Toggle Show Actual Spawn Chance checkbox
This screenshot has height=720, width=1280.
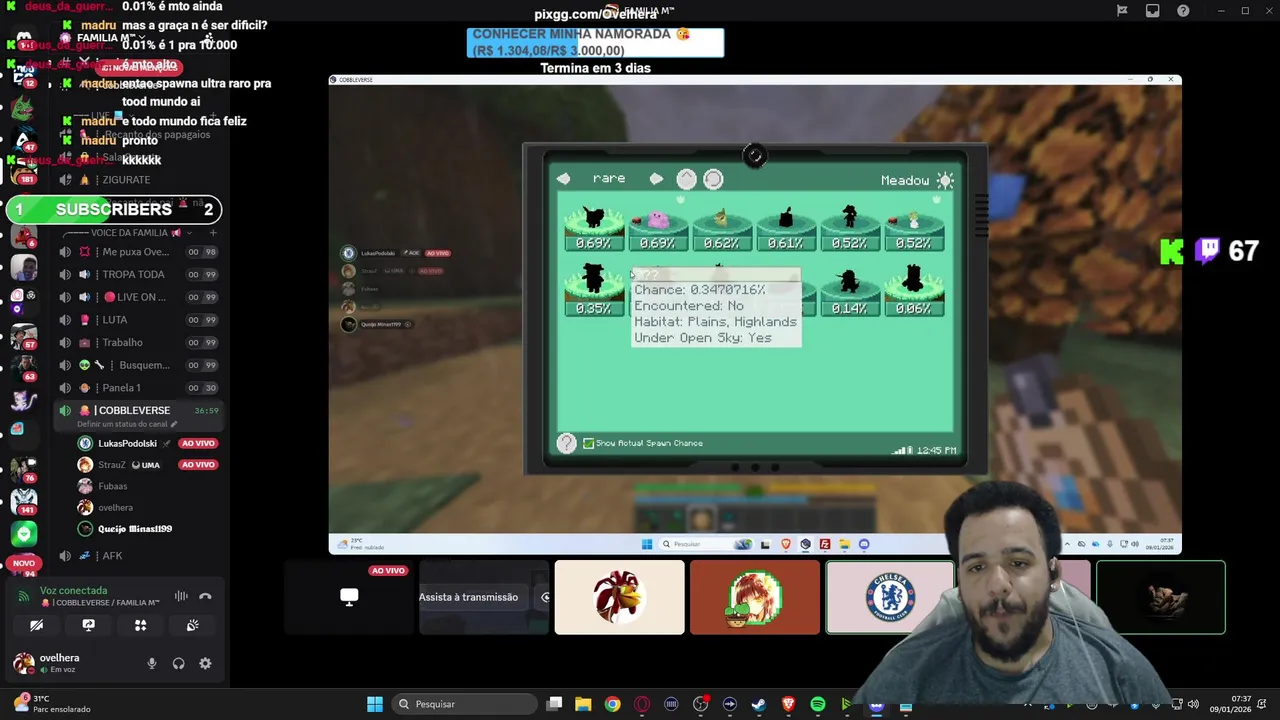point(588,443)
